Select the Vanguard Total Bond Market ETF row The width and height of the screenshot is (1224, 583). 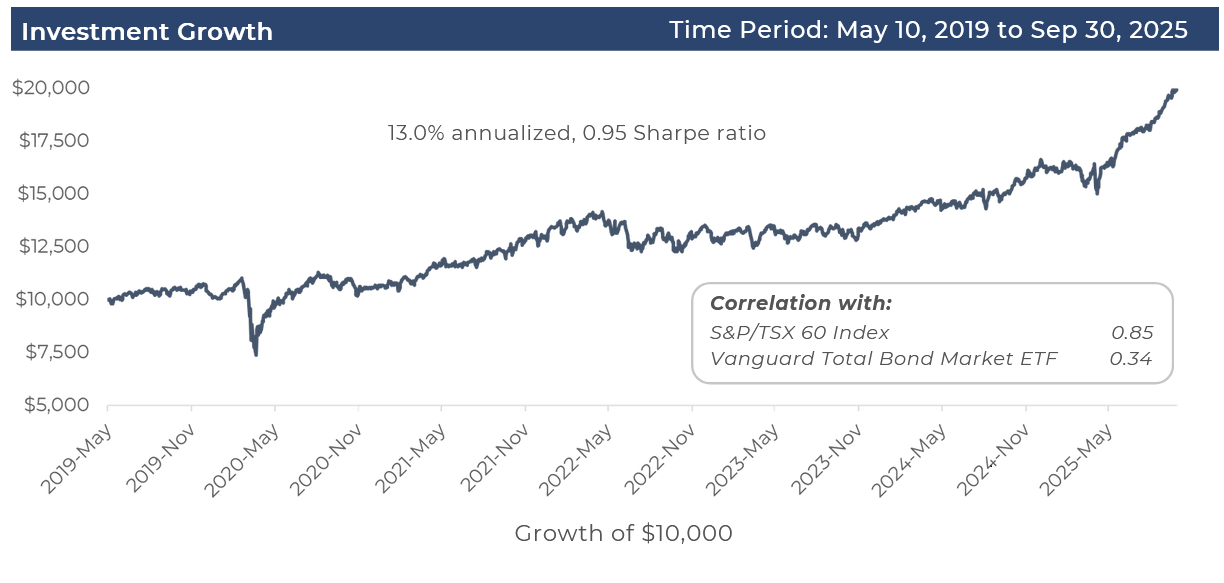[x=930, y=359]
